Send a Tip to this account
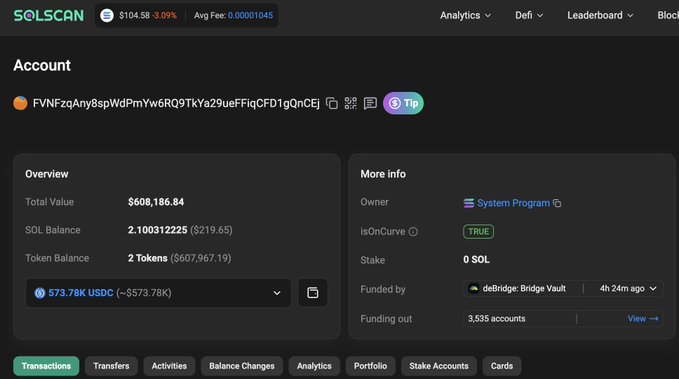Viewport: 679px width, 379px height. [x=403, y=103]
